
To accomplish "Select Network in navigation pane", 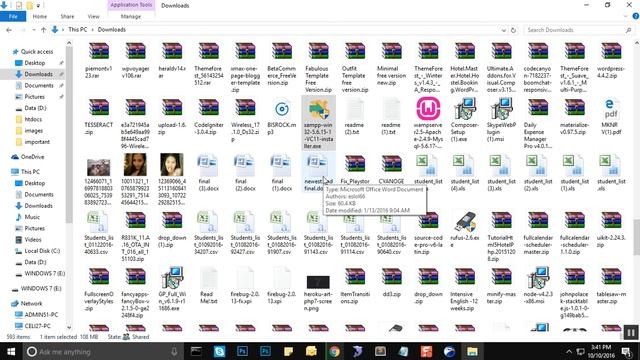I will tap(31, 303).
